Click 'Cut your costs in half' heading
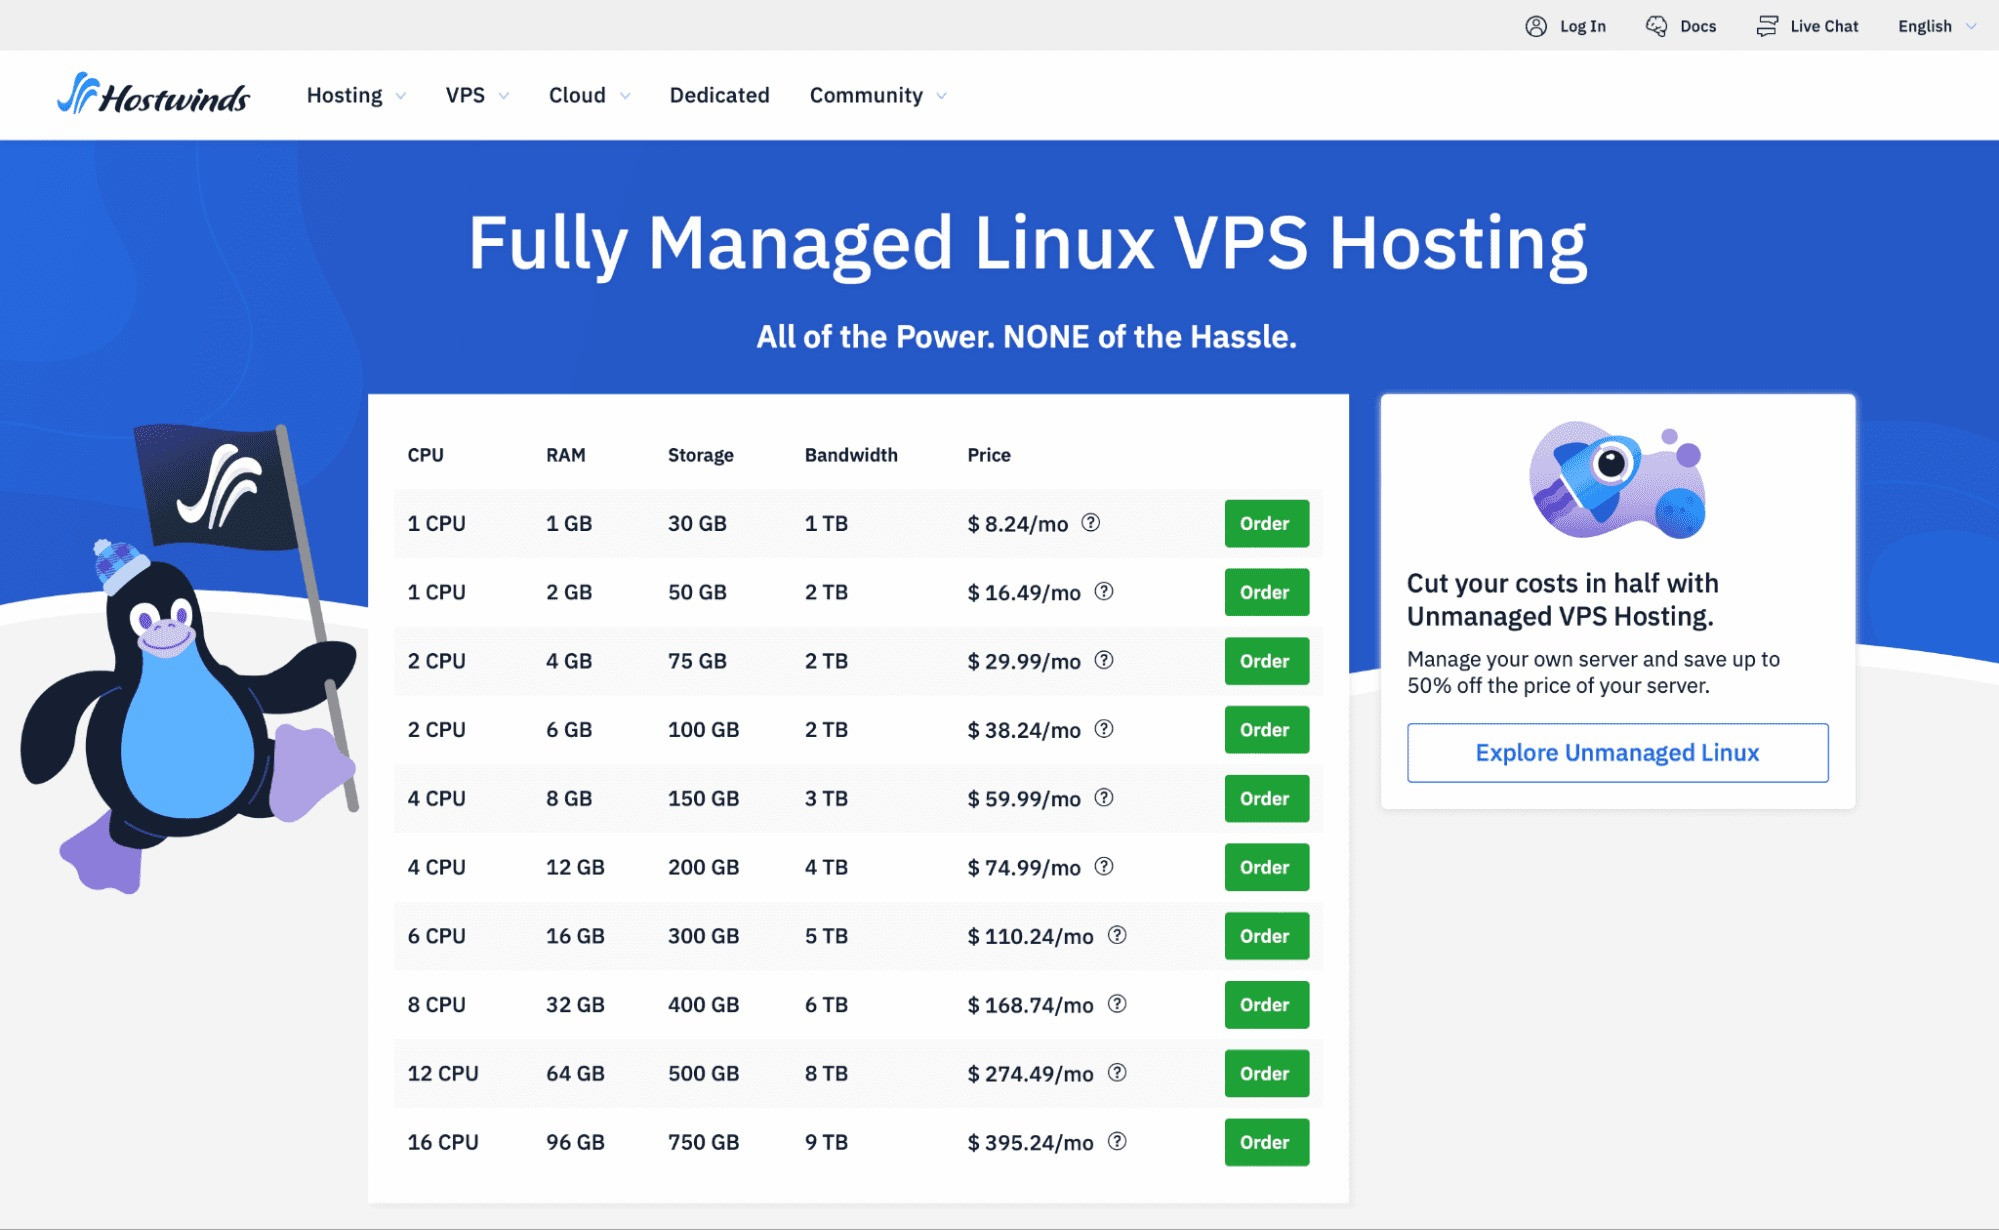 tap(1563, 599)
